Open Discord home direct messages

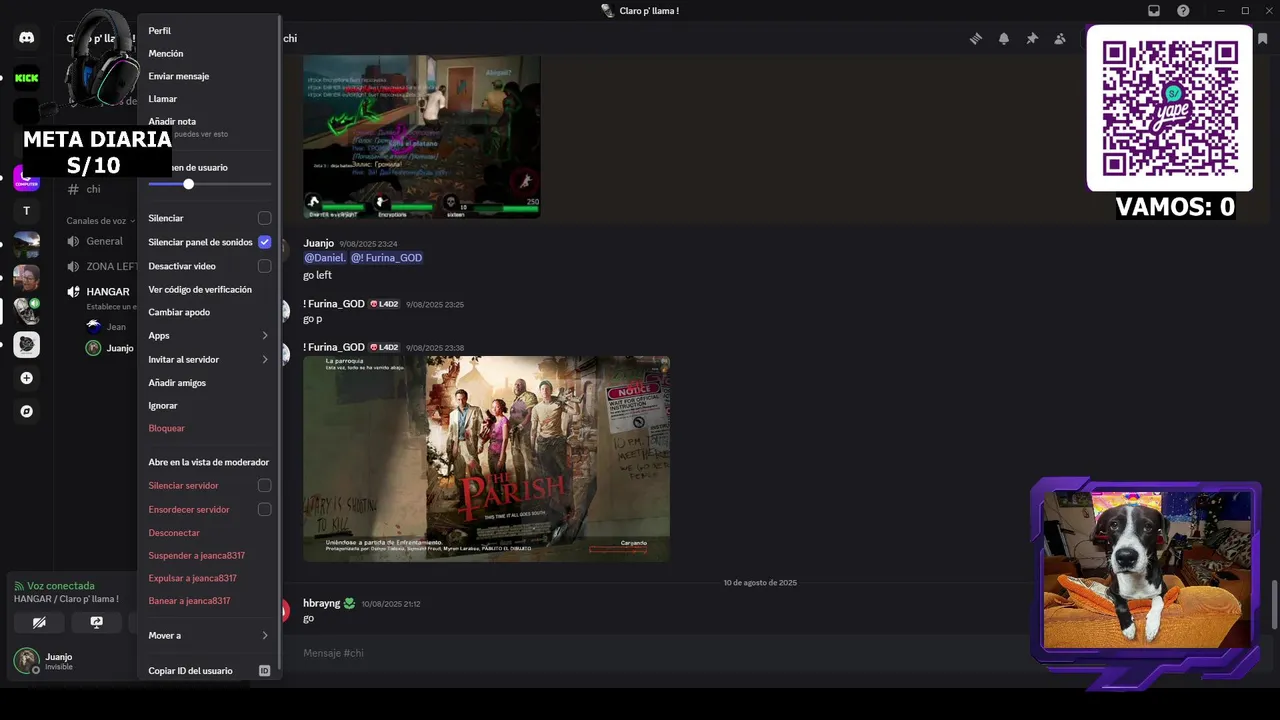coord(27,38)
